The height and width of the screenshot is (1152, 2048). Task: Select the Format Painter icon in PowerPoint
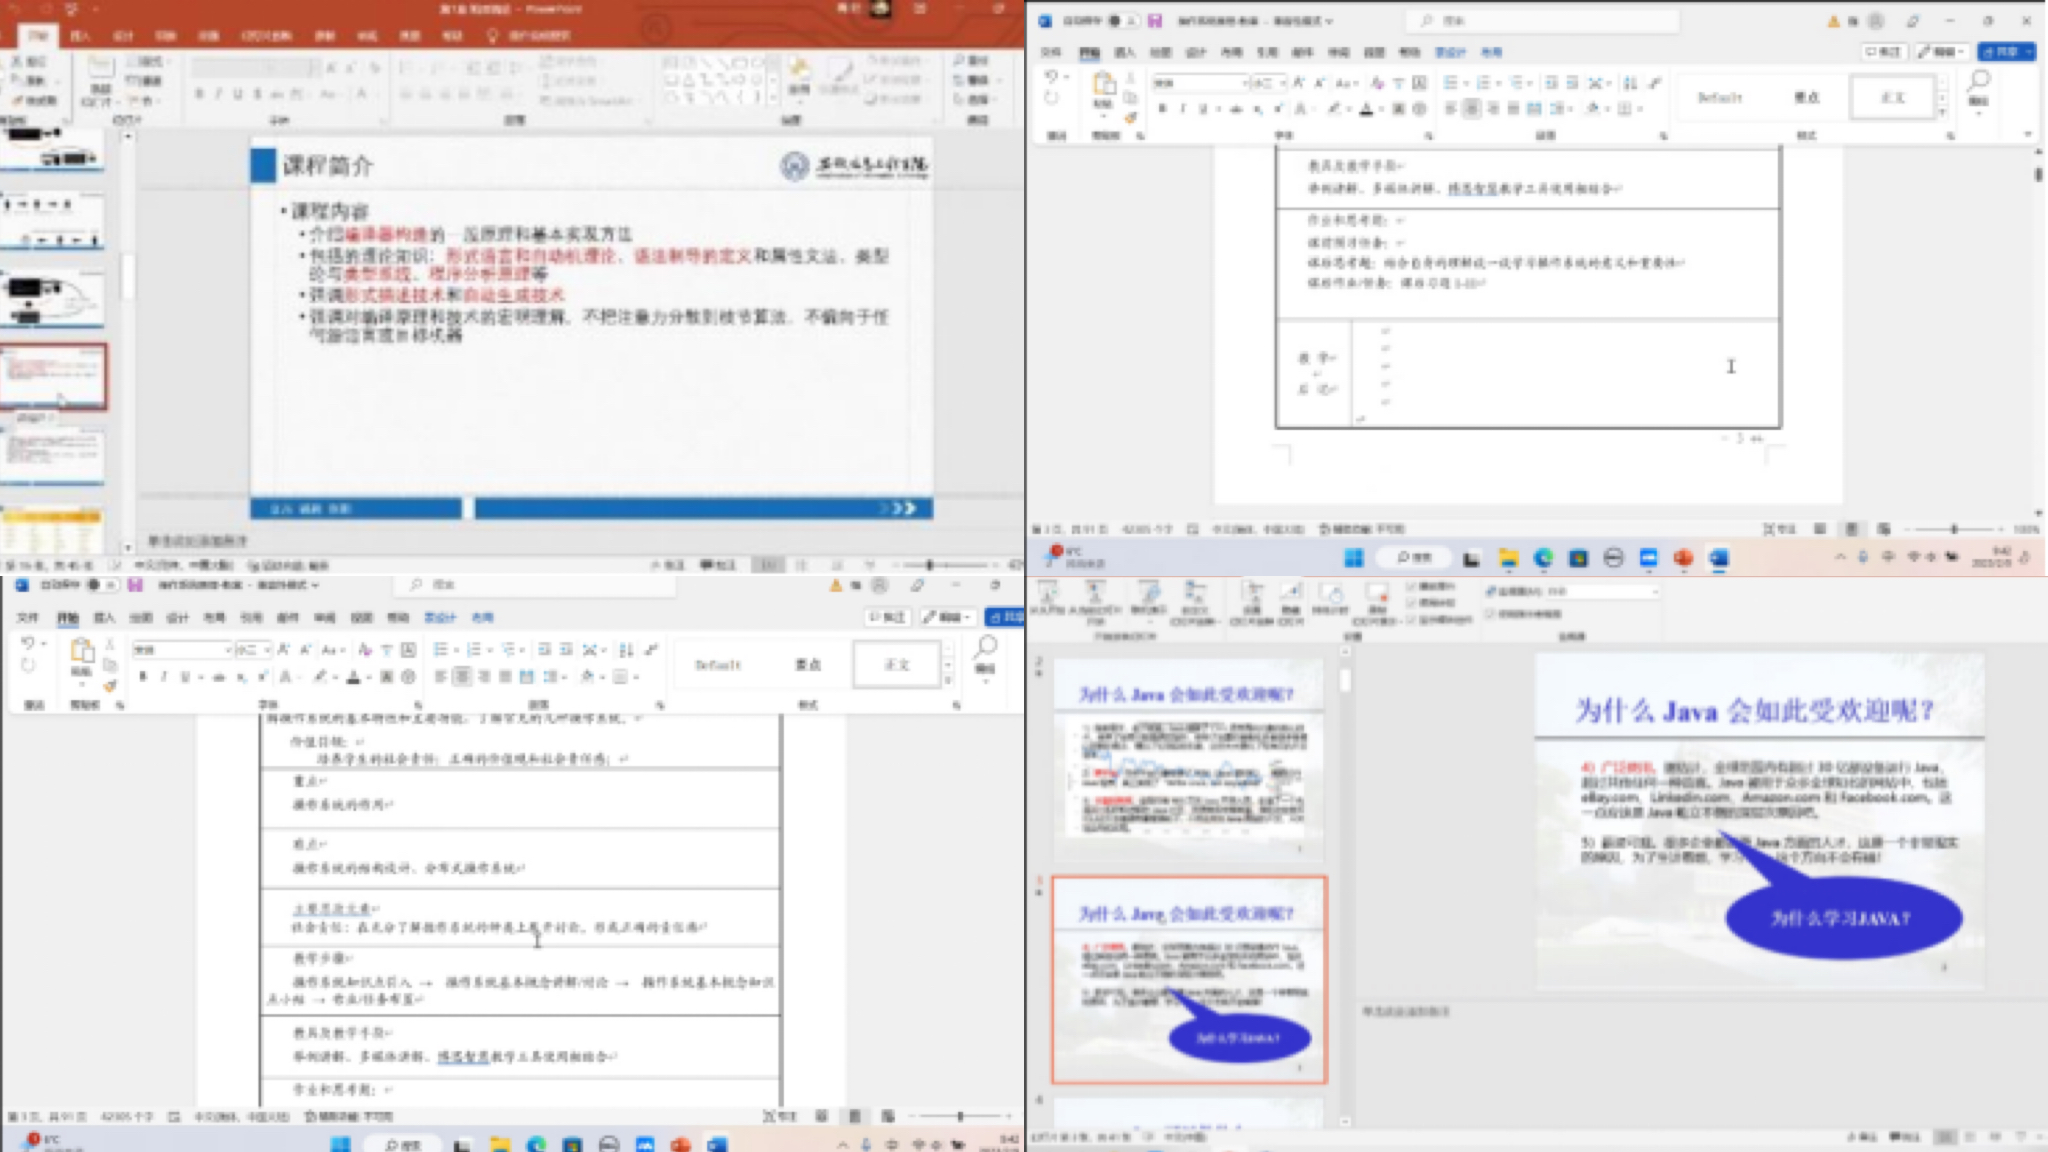tap(18, 101)
